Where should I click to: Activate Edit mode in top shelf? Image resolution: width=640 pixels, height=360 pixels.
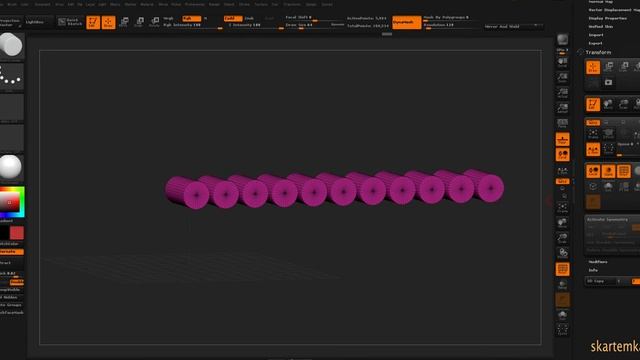click(93, 22)
